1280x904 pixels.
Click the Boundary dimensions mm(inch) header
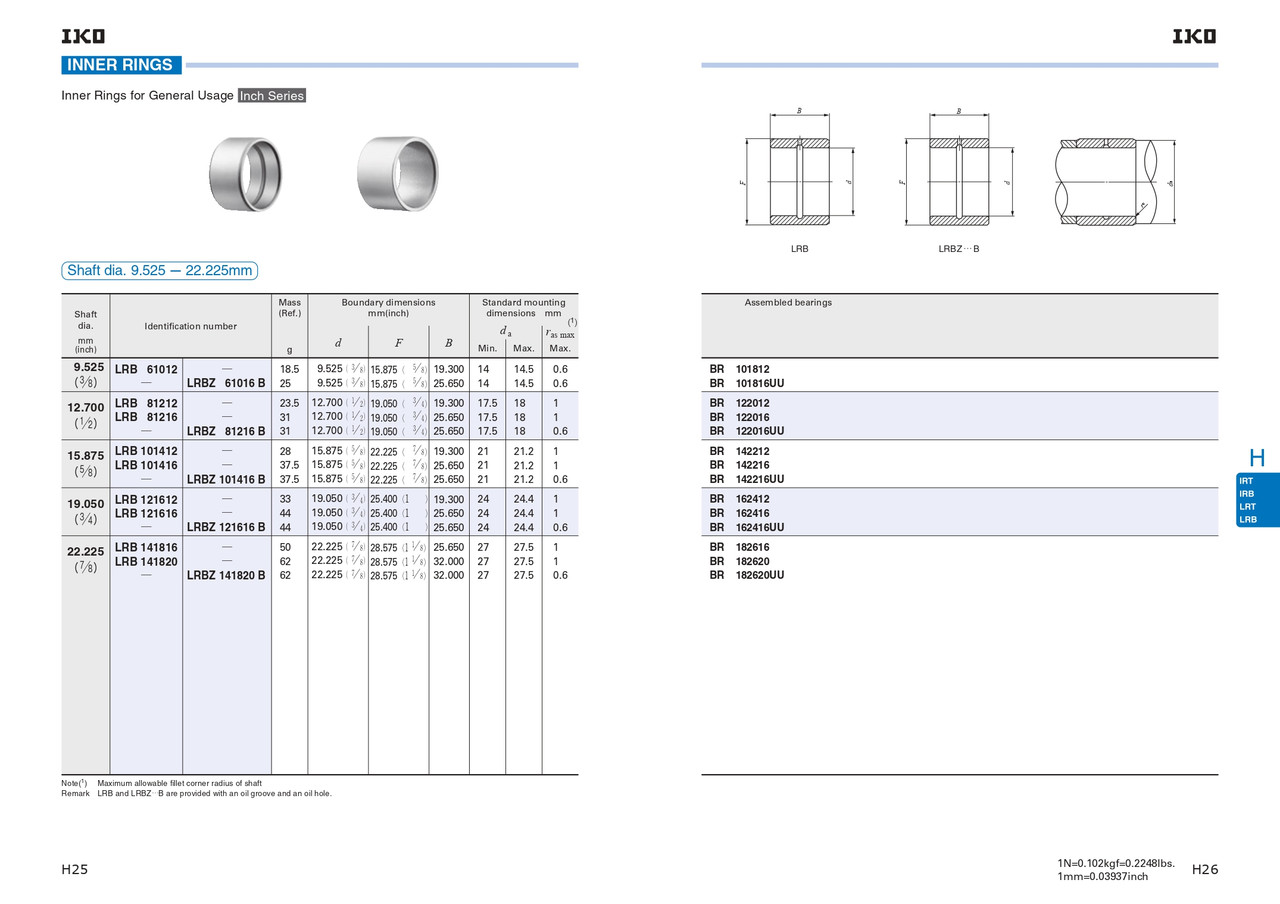tap(388, 308)
